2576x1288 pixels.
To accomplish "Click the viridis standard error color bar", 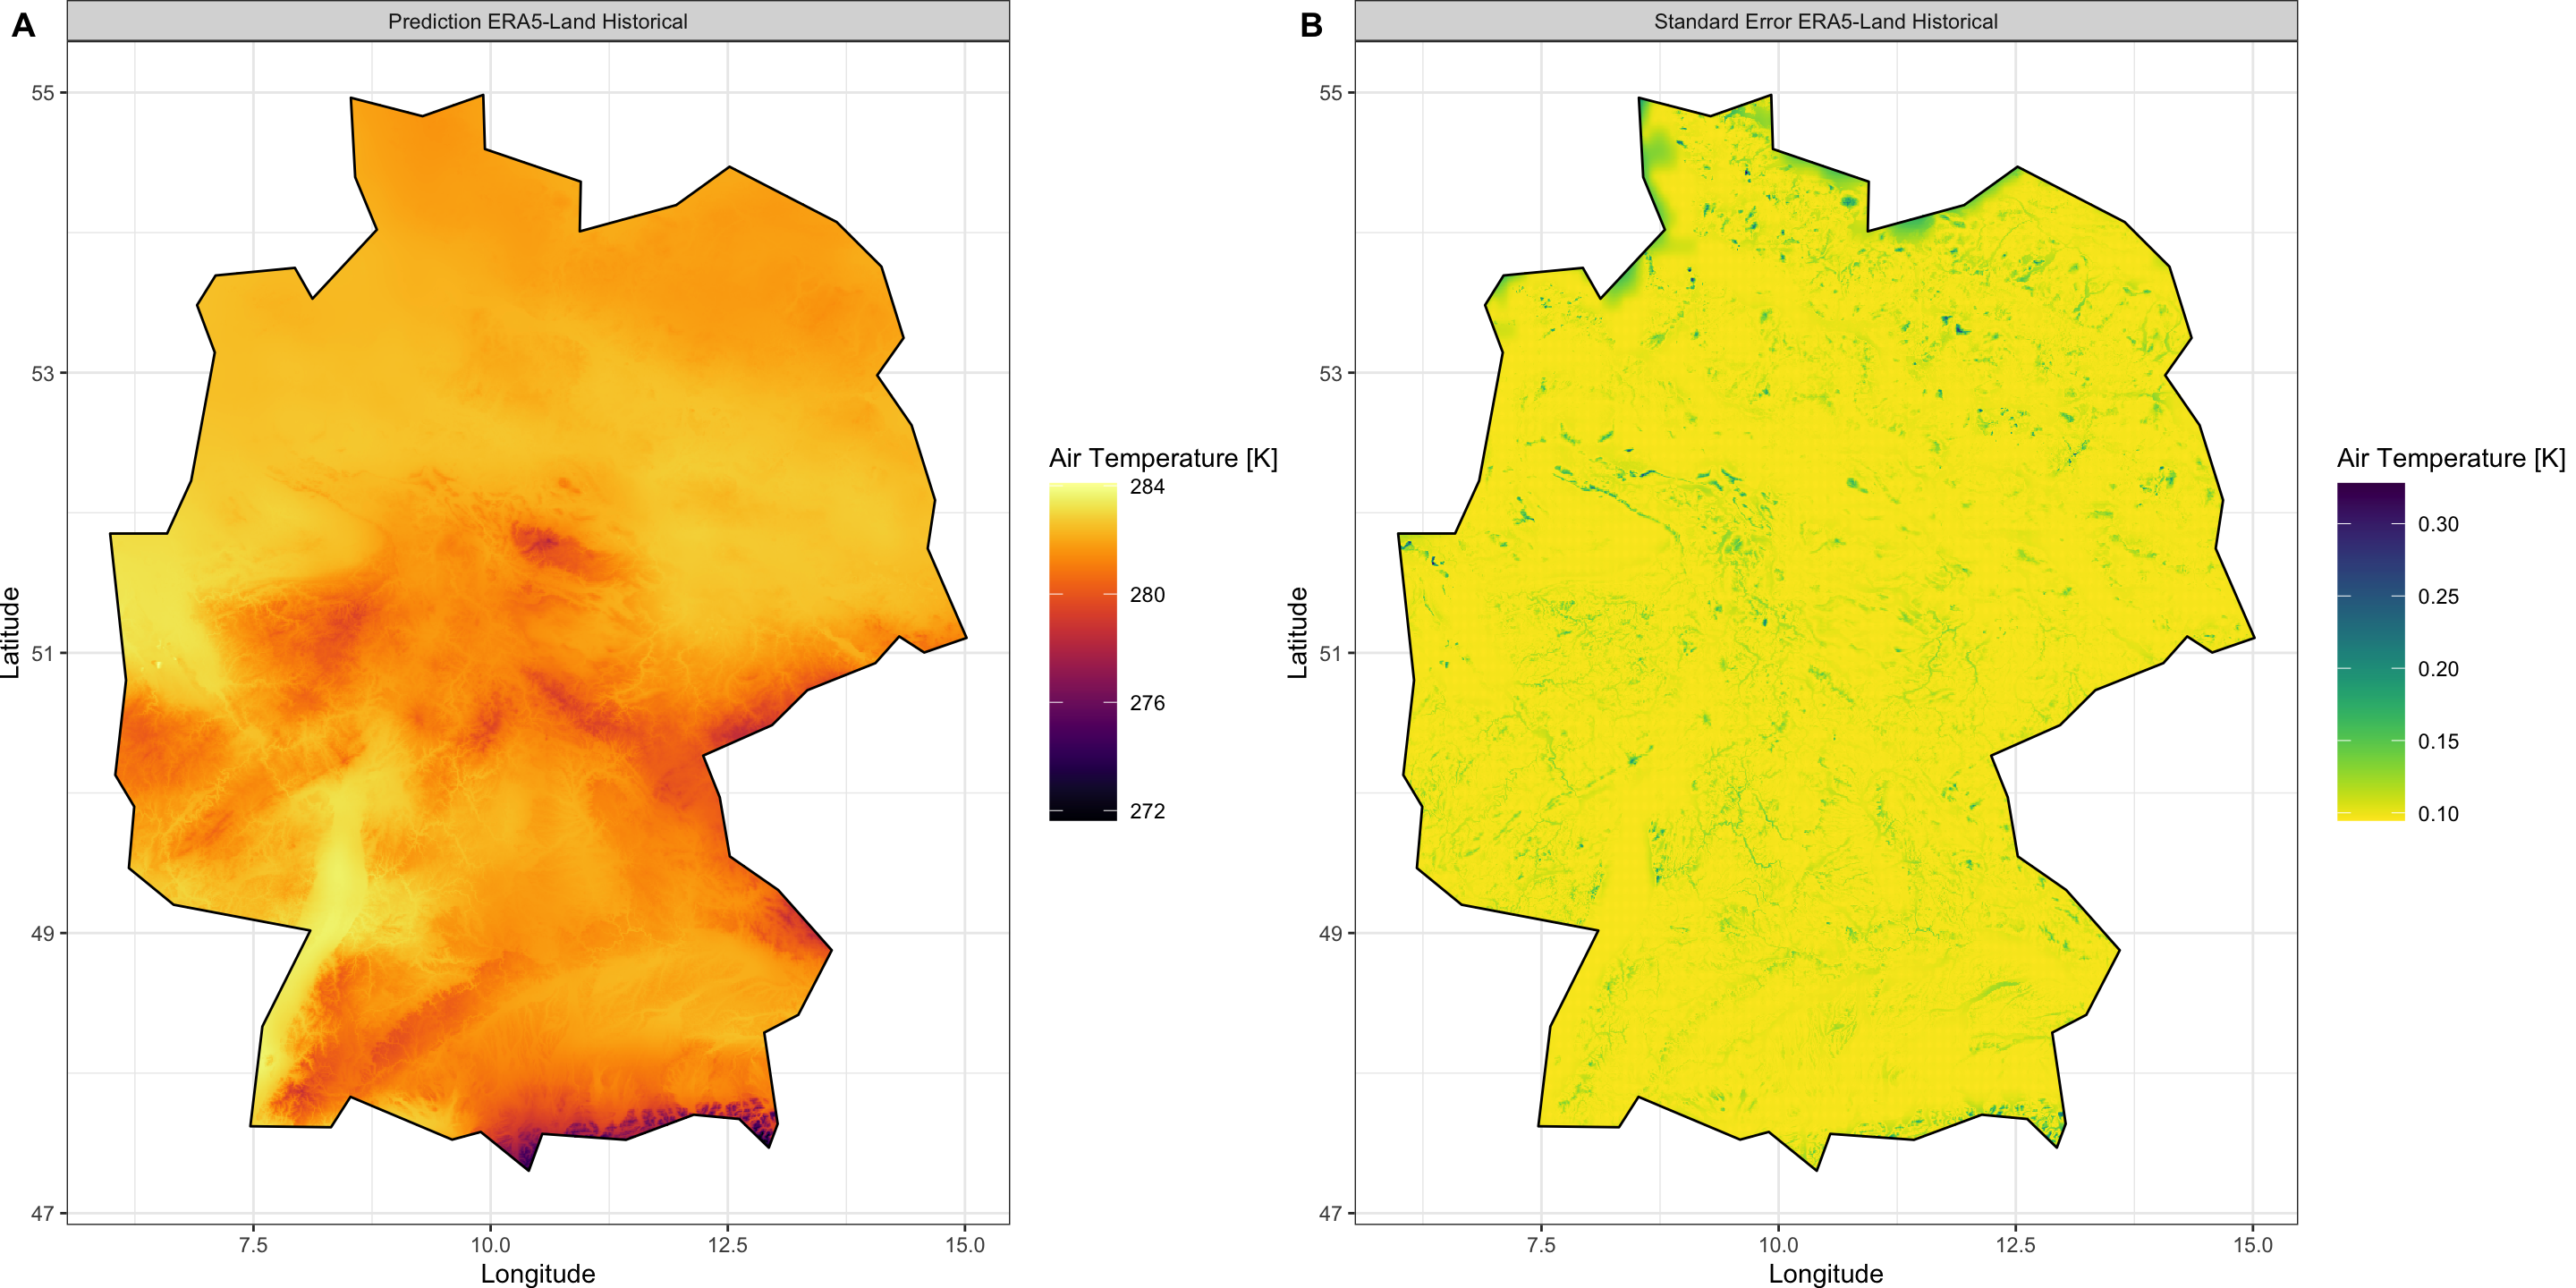I will pos(2371,652).
